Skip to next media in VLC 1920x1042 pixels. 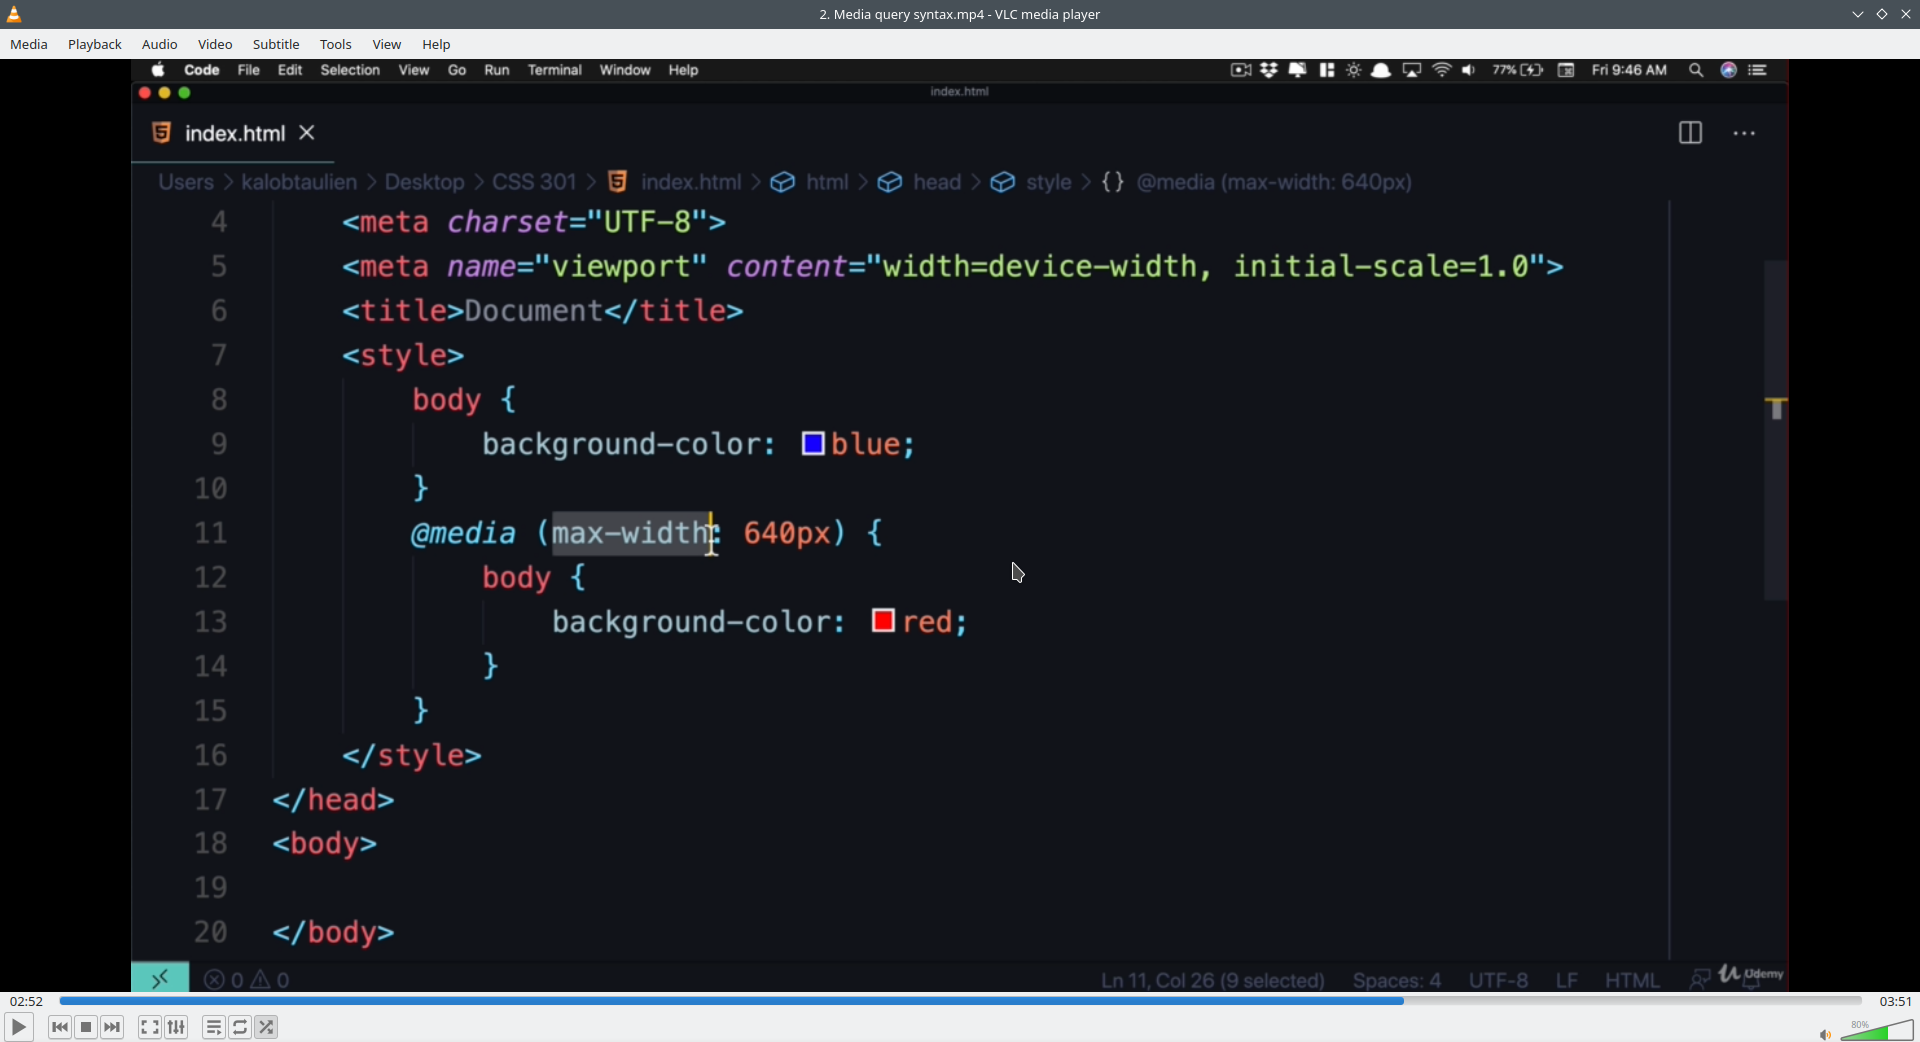point(112,1027)
